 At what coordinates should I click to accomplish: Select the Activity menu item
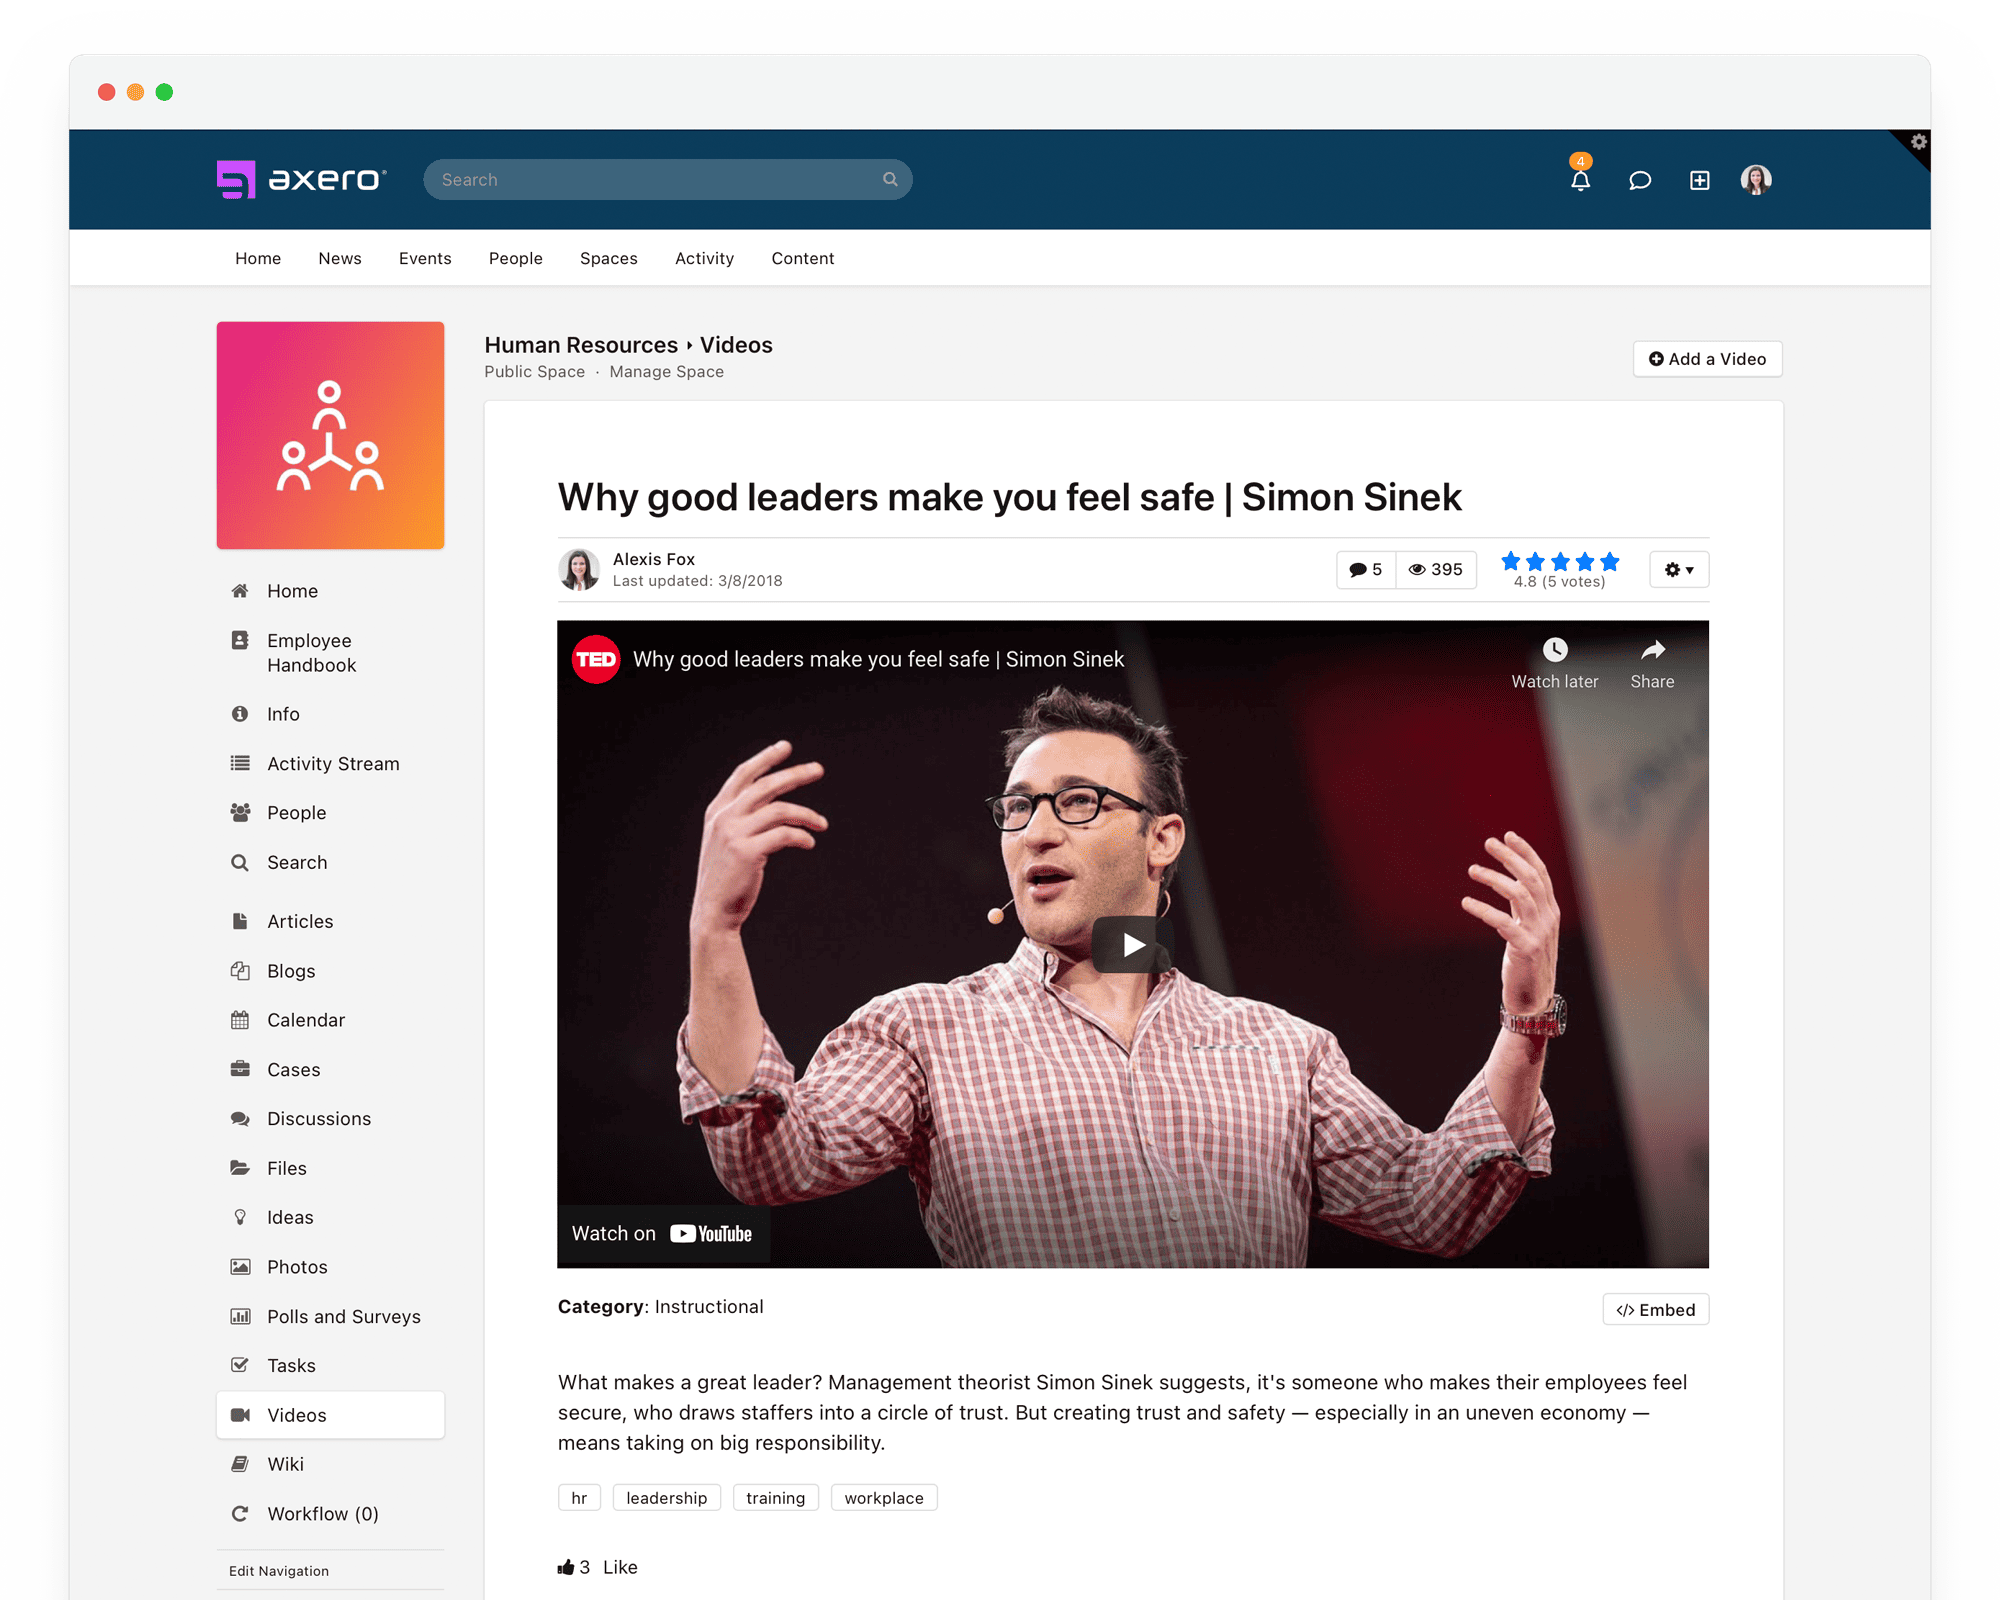coord(704,258)
